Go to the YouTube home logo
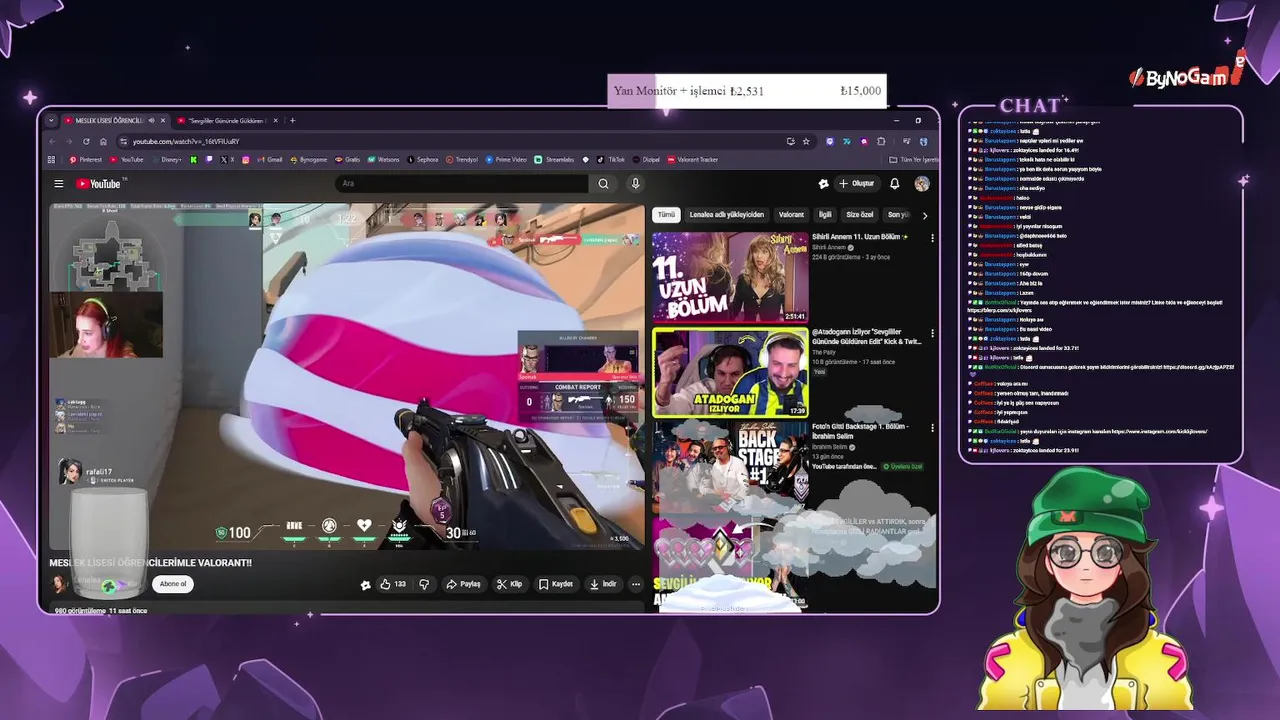 pyautogui.click(x=98, y=184)
